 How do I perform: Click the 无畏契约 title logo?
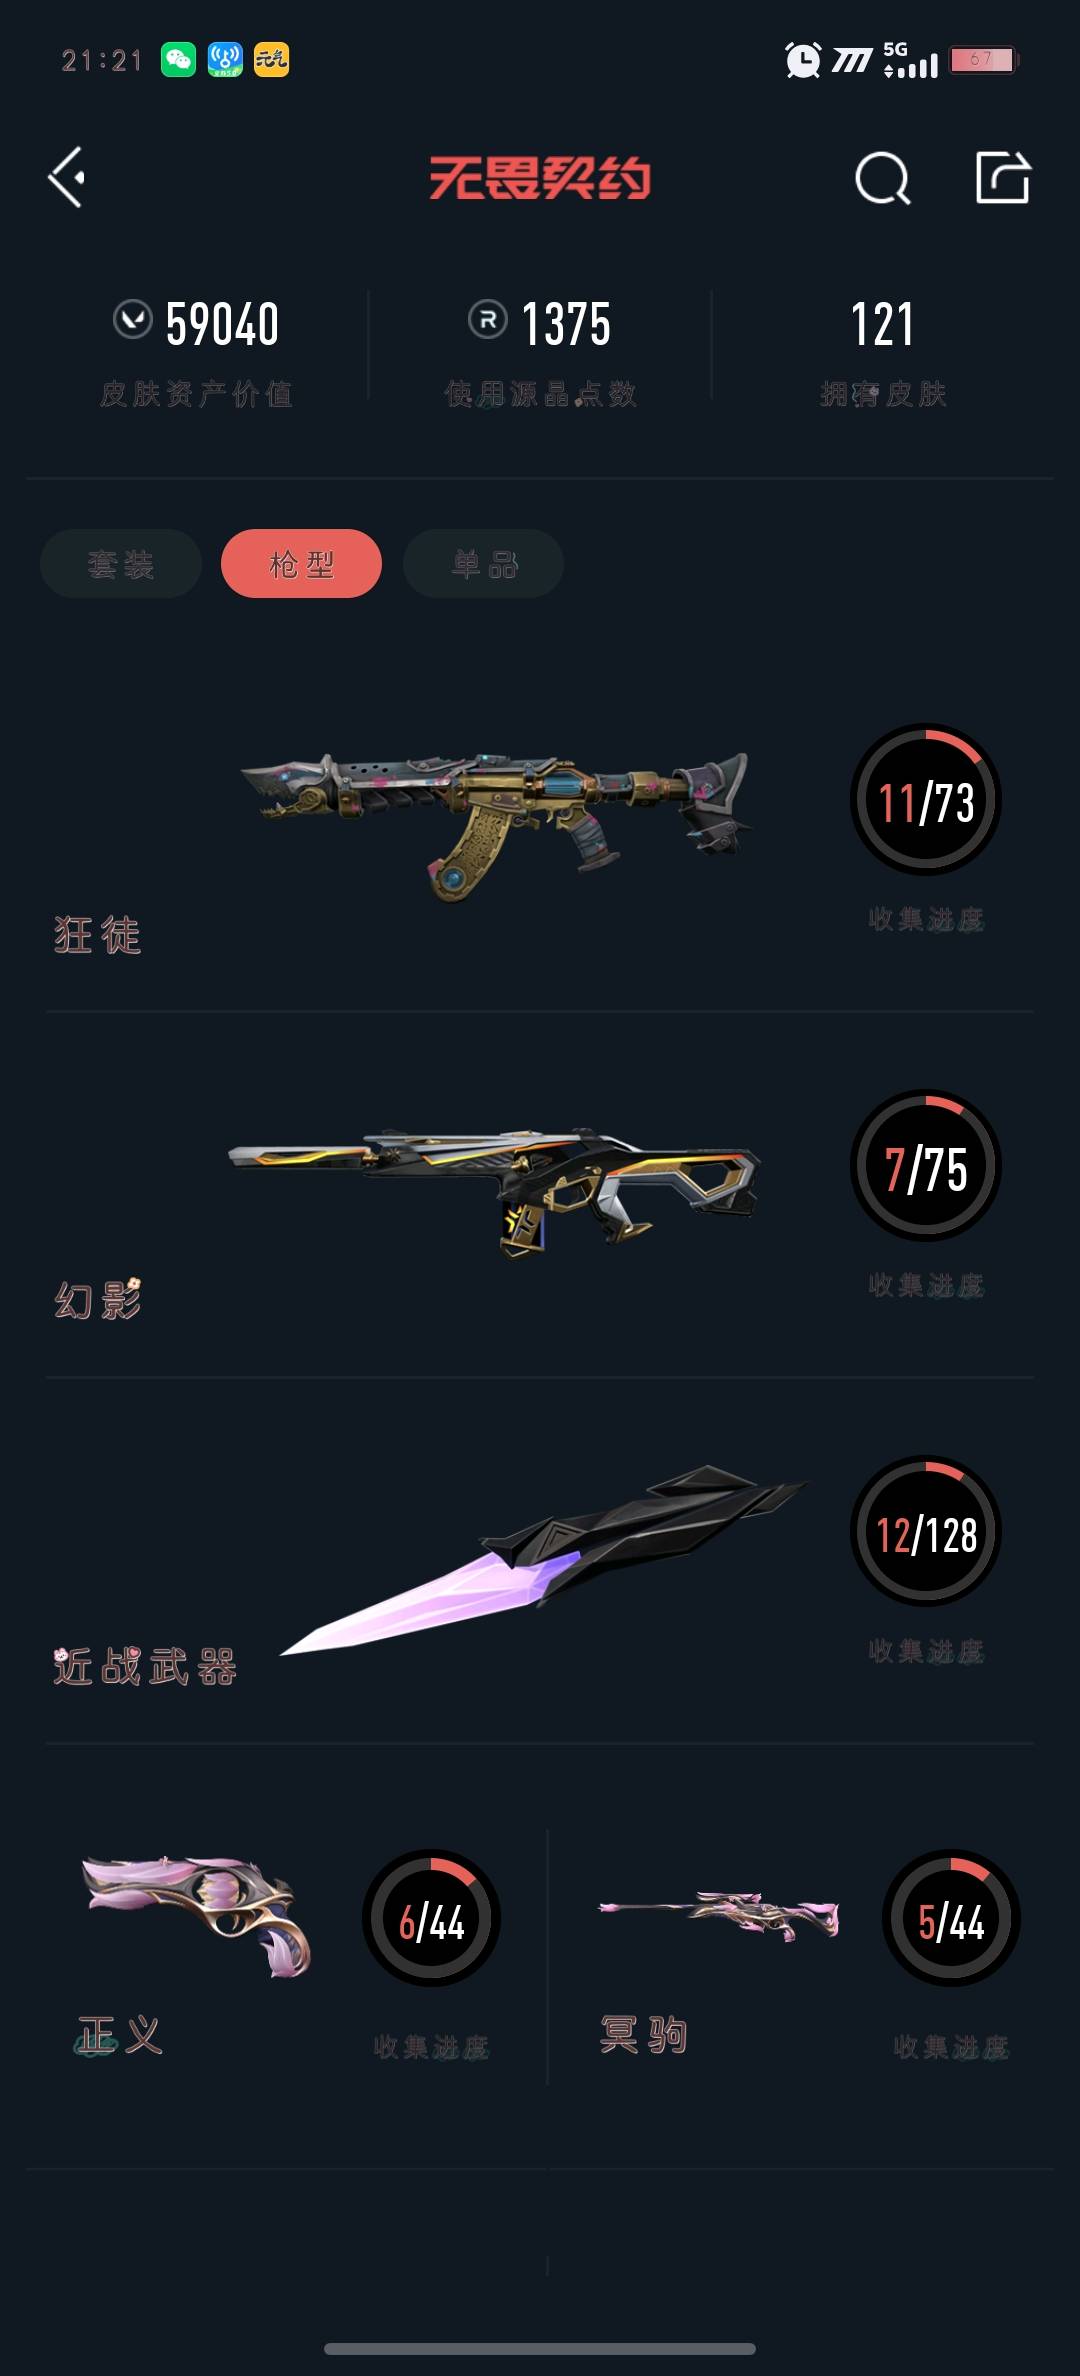540,179
